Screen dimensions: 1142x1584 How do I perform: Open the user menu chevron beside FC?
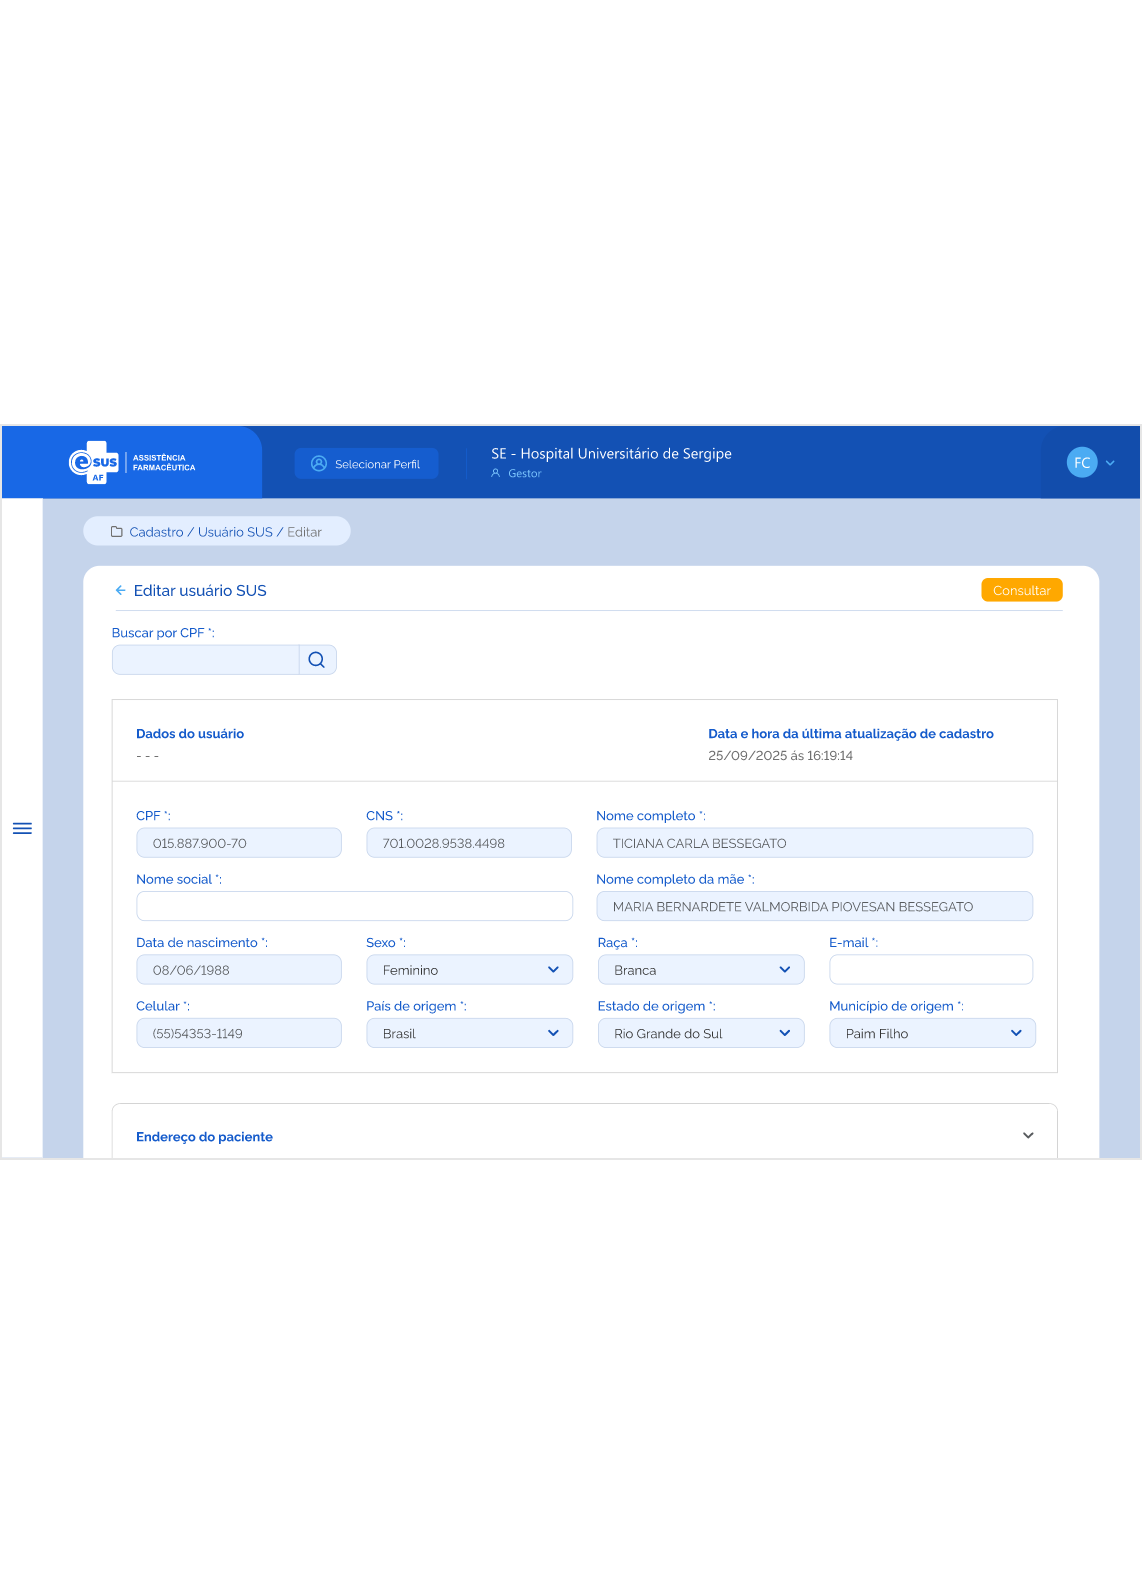click(x=1110, y=463)
